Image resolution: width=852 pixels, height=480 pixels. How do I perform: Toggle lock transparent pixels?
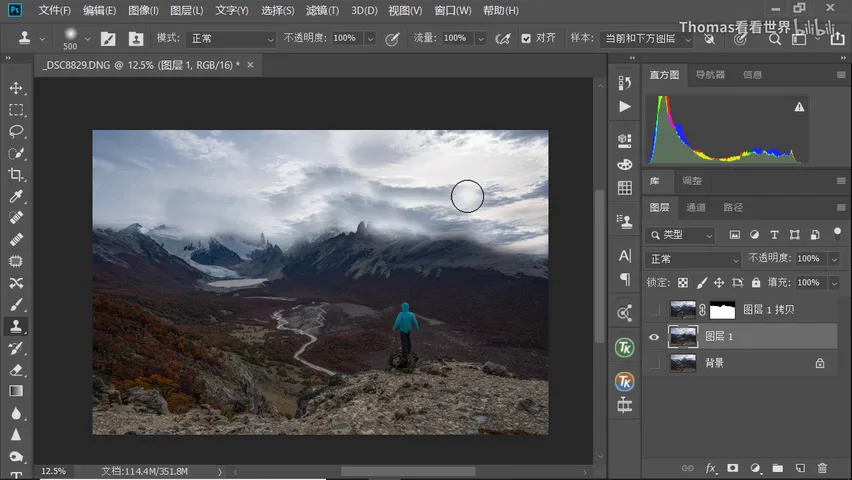point(683,283)
